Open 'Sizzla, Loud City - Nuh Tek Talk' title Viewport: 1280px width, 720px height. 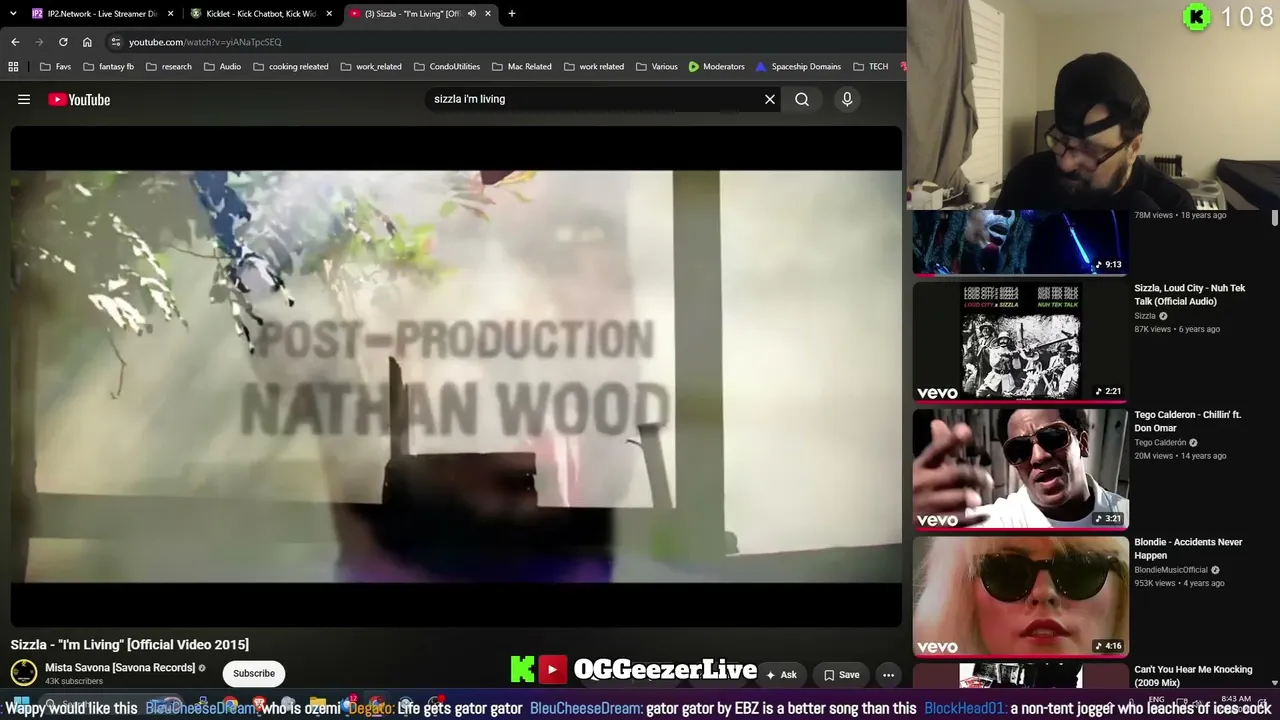click(1190, 294)
